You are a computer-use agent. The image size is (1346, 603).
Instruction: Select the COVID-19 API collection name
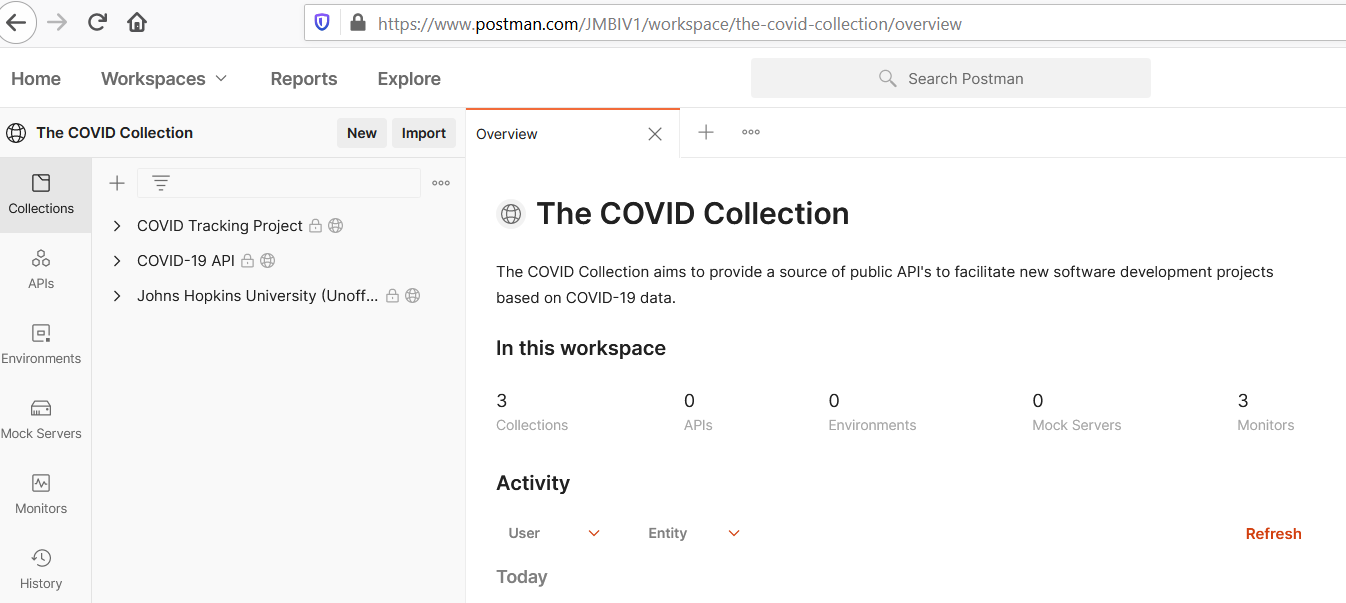[x=186, y=261]
